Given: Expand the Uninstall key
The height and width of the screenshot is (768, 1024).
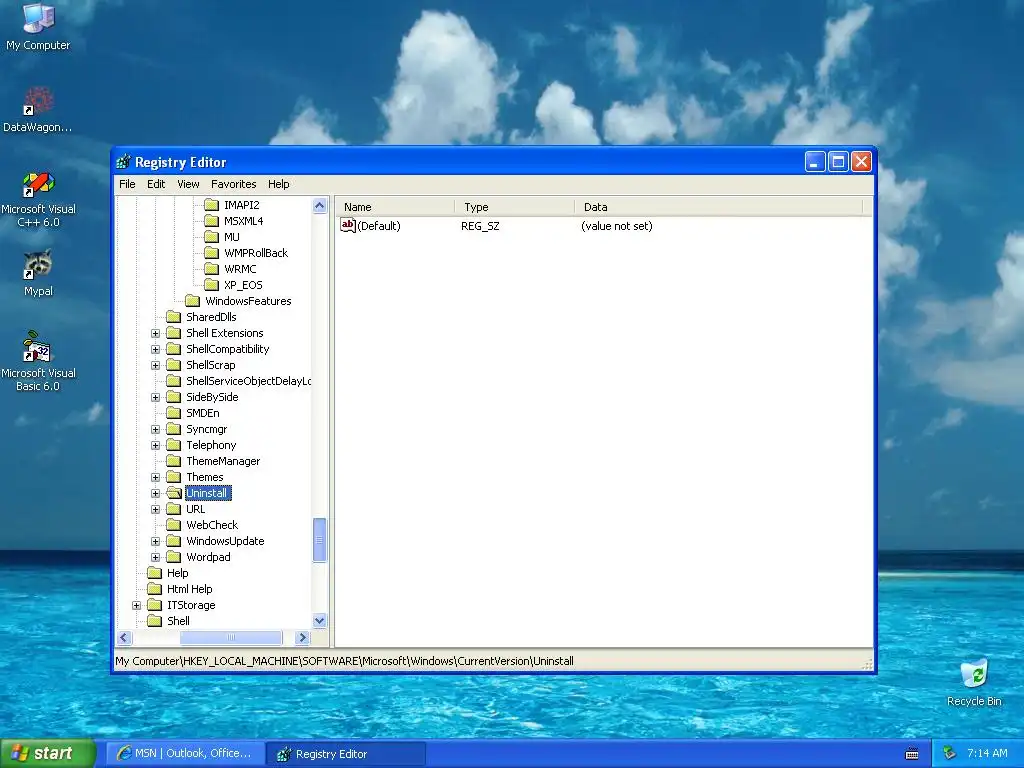Looking at the screenshot, I should click(x=155, y=493).
